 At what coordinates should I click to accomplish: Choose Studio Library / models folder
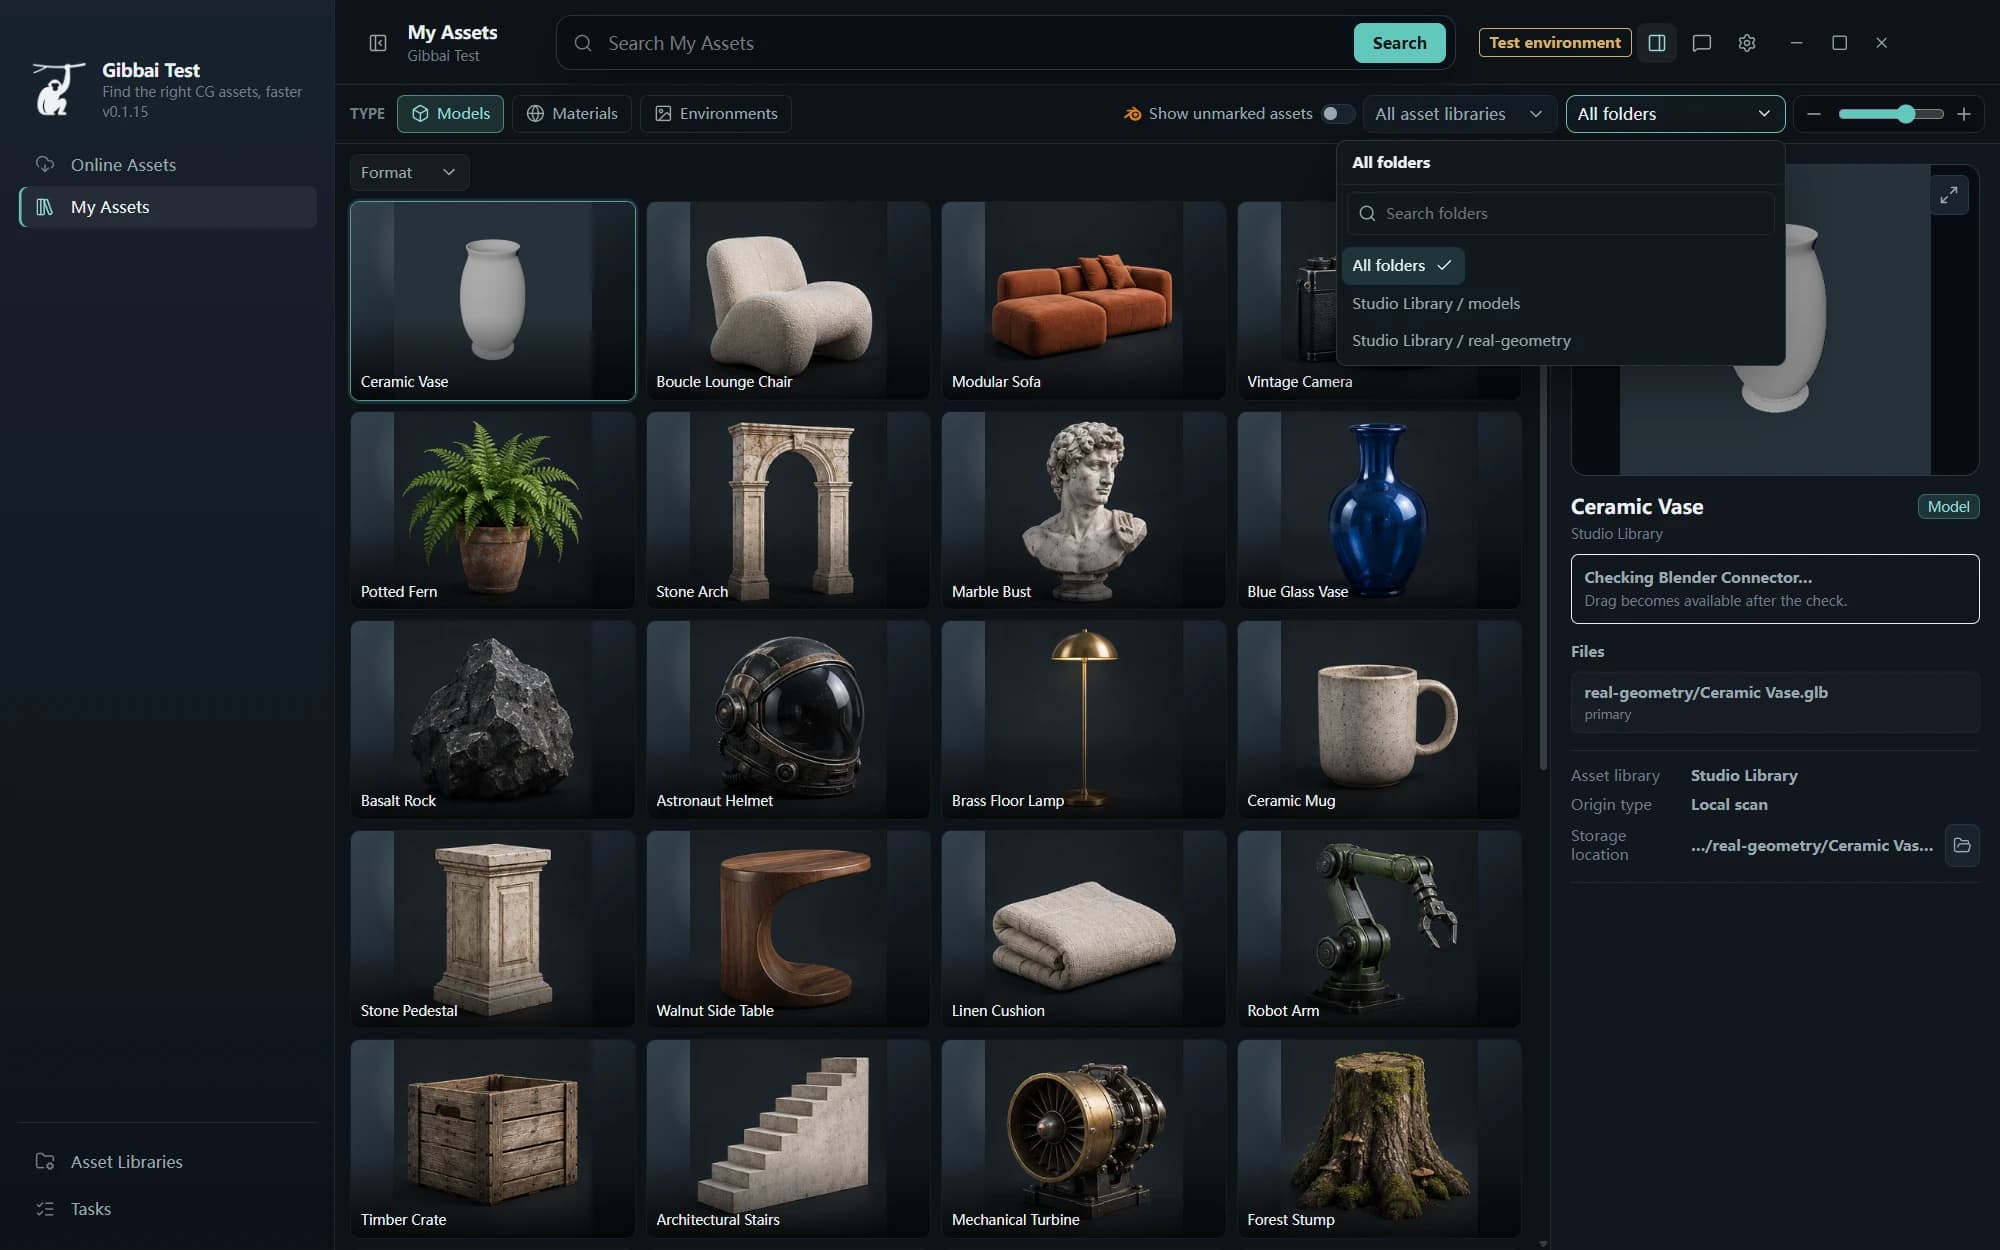coord(1436,303)
